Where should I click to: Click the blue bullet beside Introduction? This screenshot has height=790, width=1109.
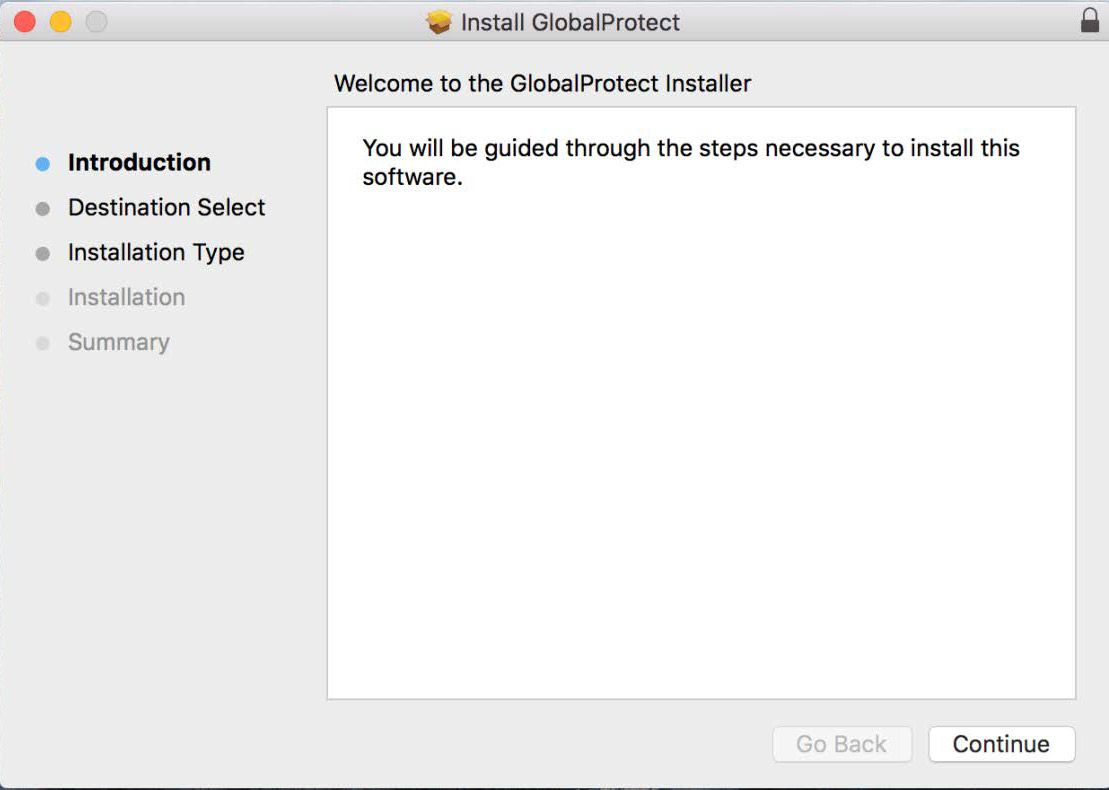click(42, 162)
